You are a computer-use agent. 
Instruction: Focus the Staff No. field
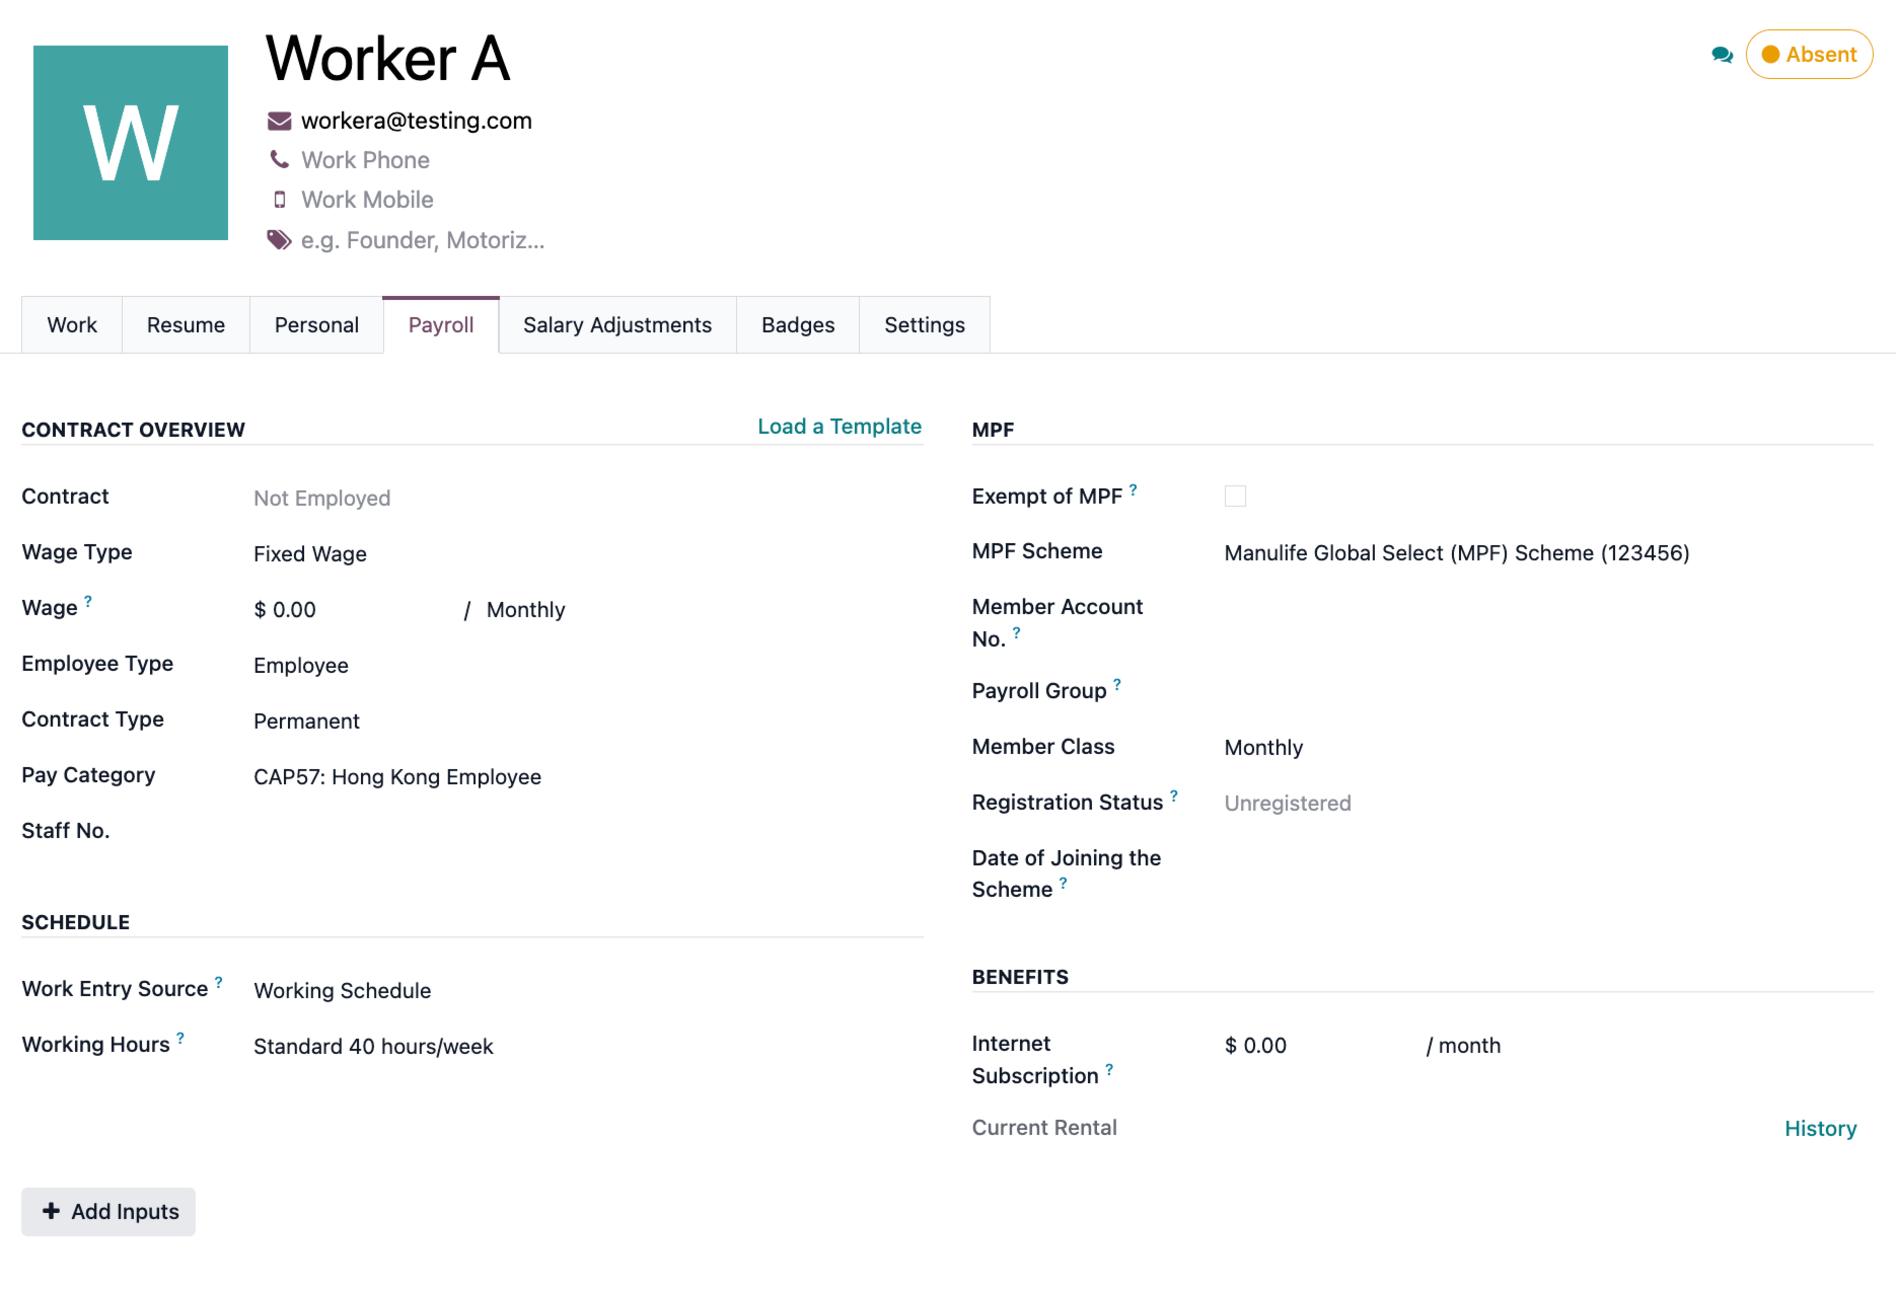pyautogui.click(x=587, y=832)
